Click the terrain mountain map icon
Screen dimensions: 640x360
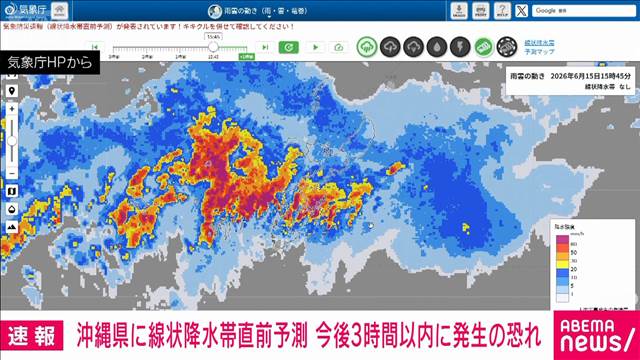[12, 227]
